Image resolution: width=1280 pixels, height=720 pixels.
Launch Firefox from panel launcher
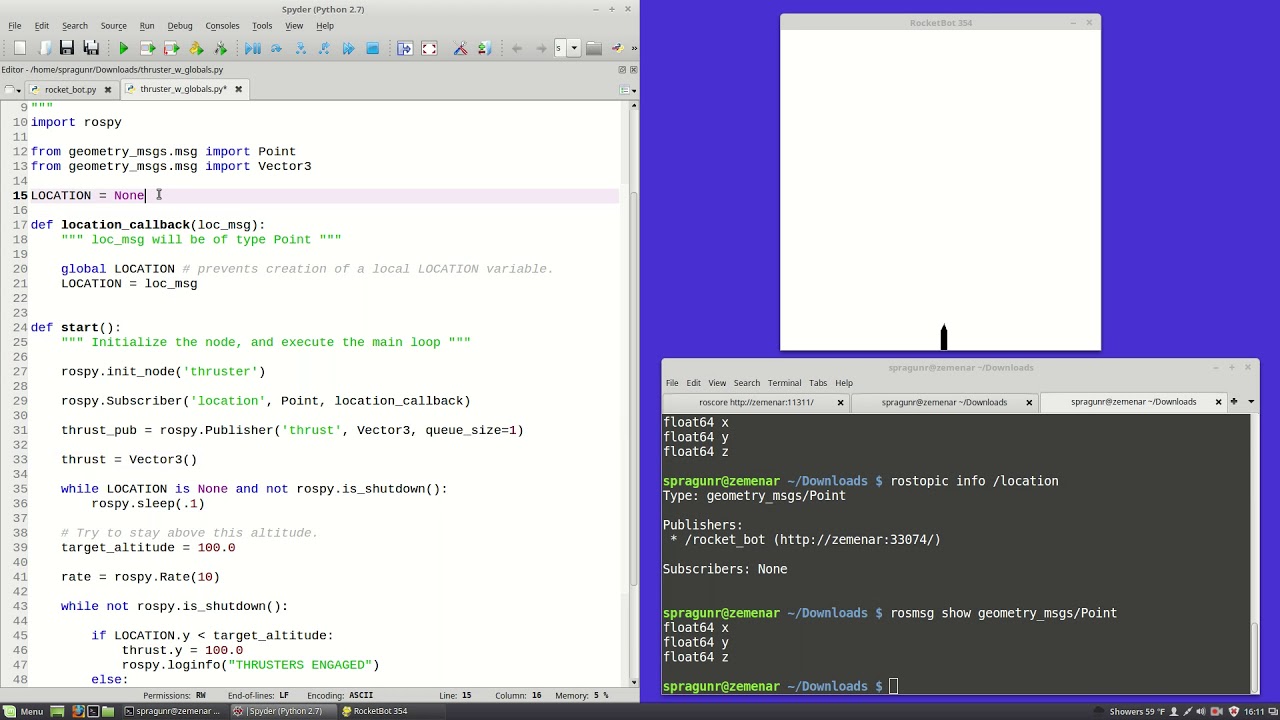pos(77,711)
